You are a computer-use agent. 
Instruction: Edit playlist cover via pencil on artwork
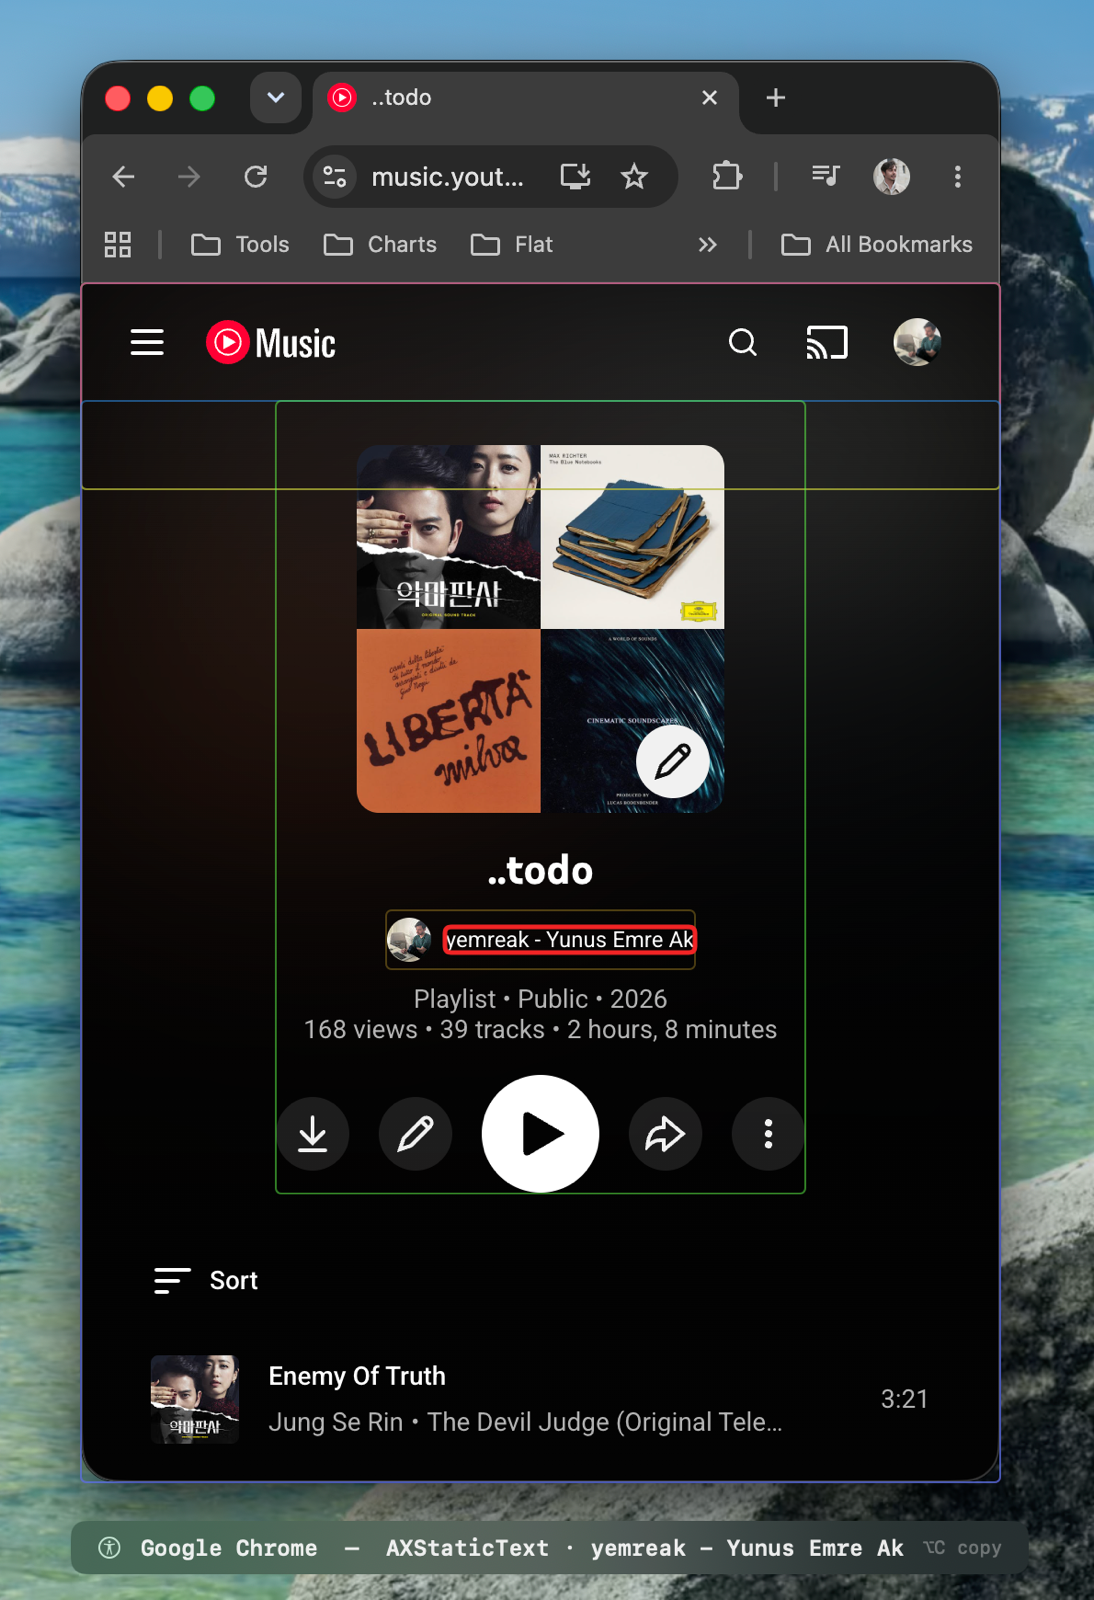pyautogui.click(x=672, y=762)
